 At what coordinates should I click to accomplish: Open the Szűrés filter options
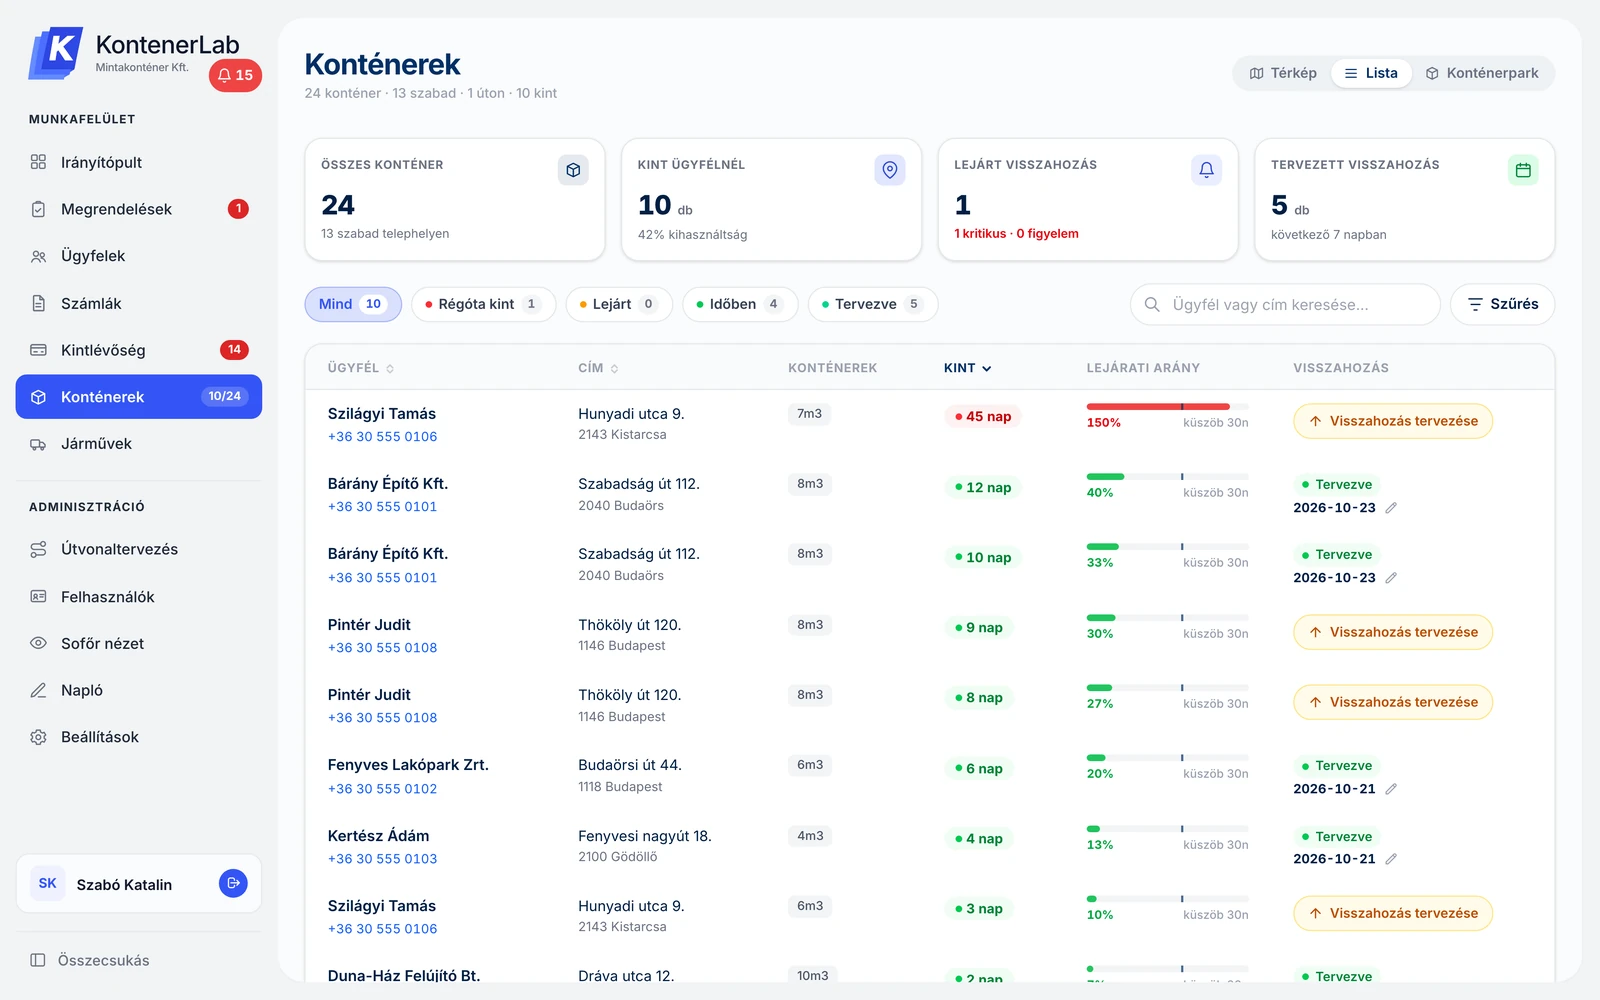tap(1502, 304)
